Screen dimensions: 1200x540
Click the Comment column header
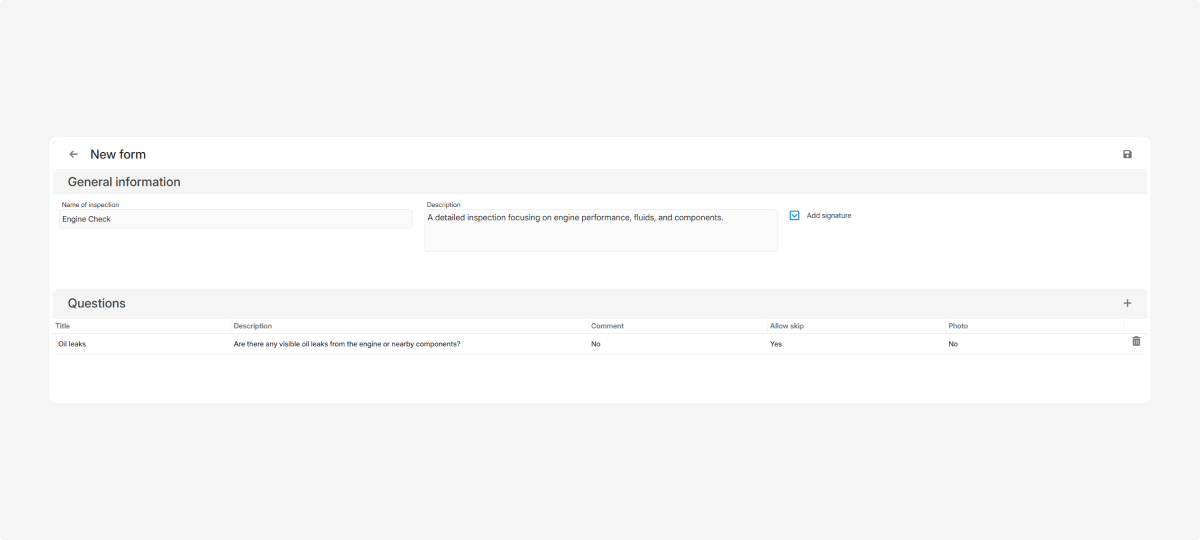pos(607,326)
